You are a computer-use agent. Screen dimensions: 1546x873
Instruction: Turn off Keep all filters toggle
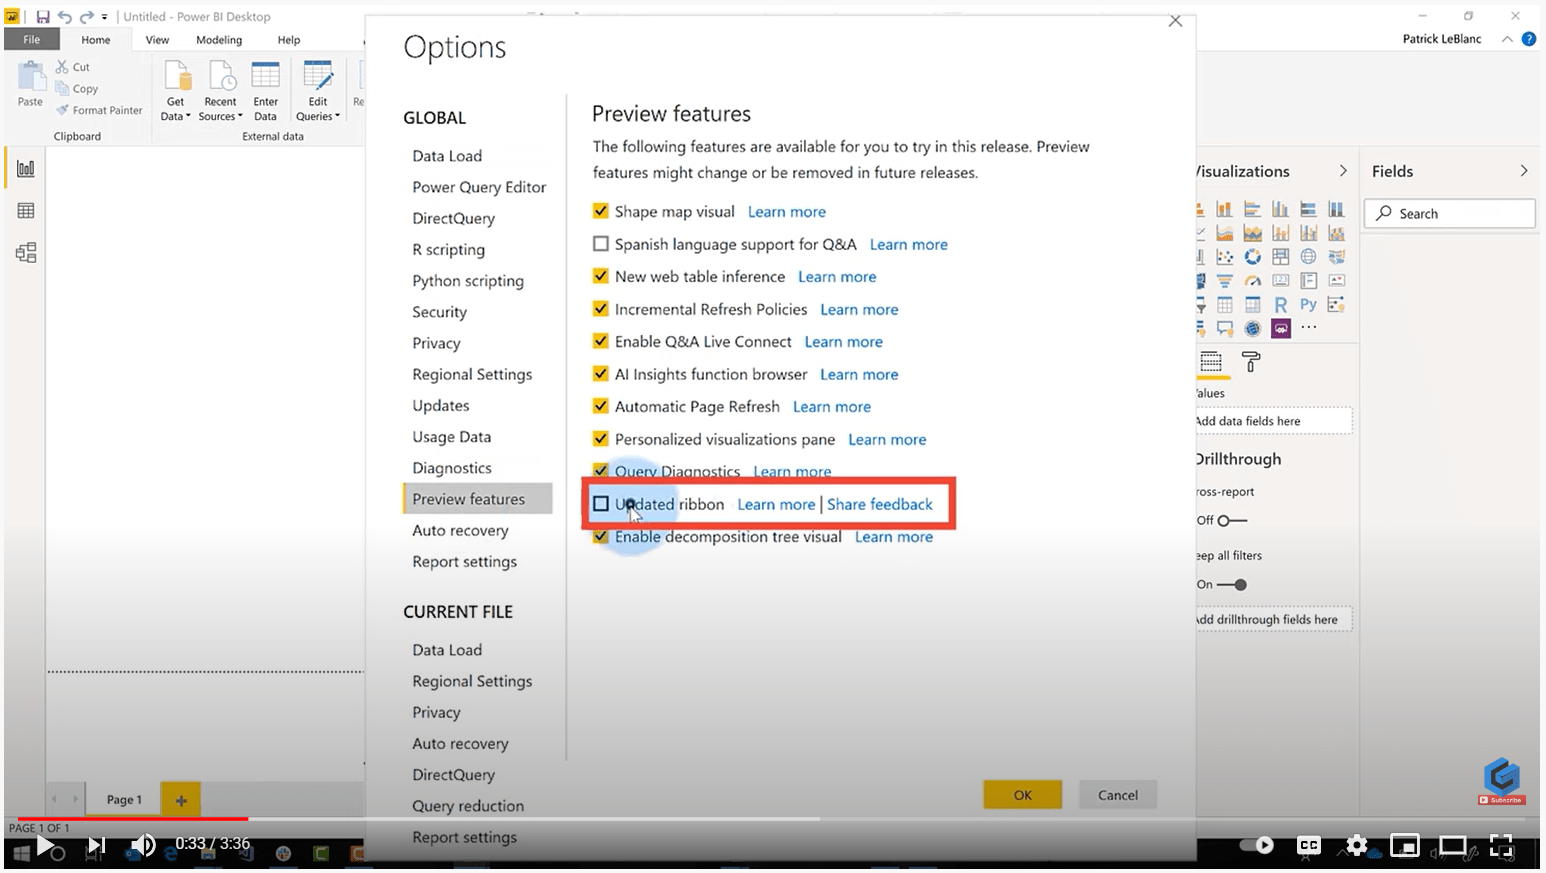1232,585
